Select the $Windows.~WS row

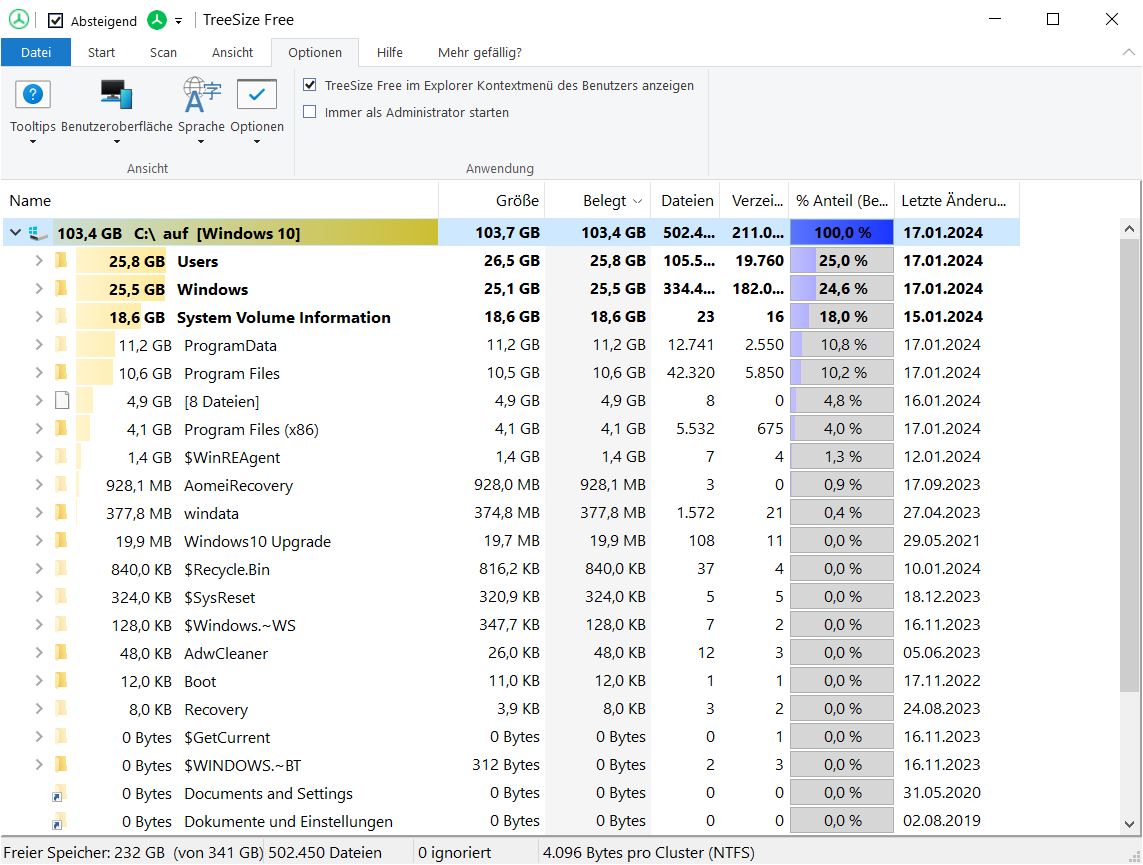click(510, 625)
